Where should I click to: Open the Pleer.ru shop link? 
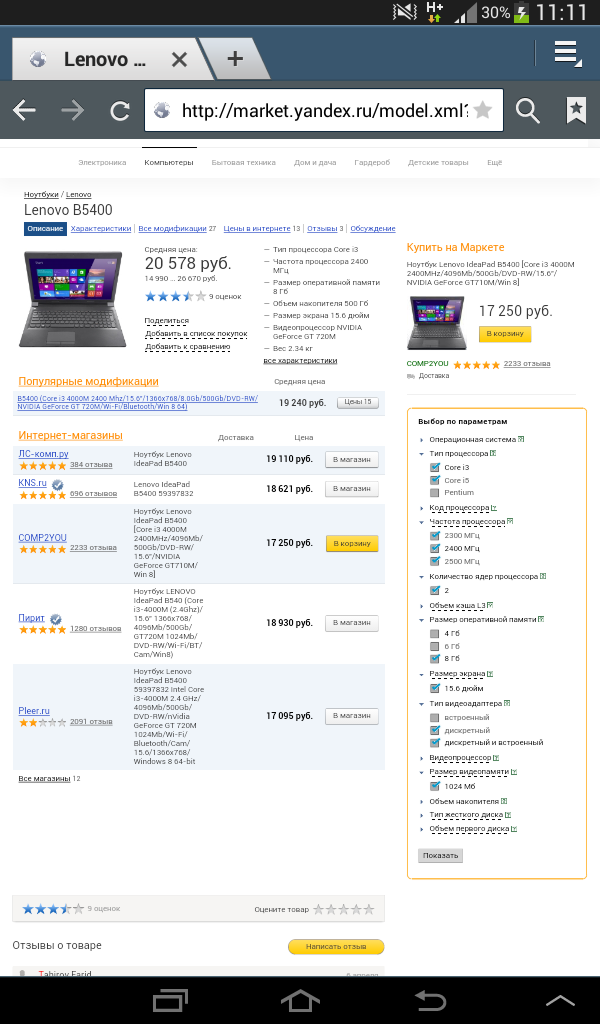(34, 711)
